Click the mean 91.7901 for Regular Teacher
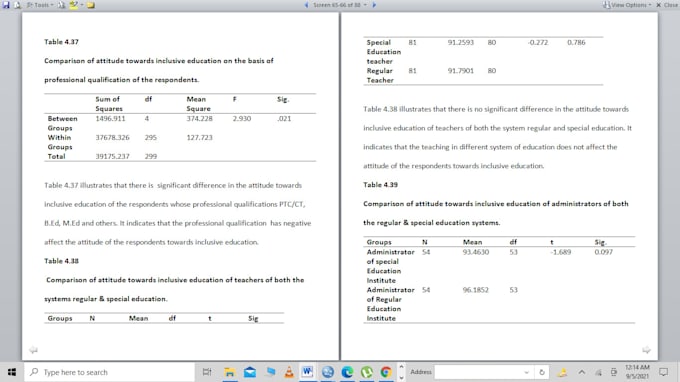Viewport: 680px width, 382px height. (x=461, y=71)
